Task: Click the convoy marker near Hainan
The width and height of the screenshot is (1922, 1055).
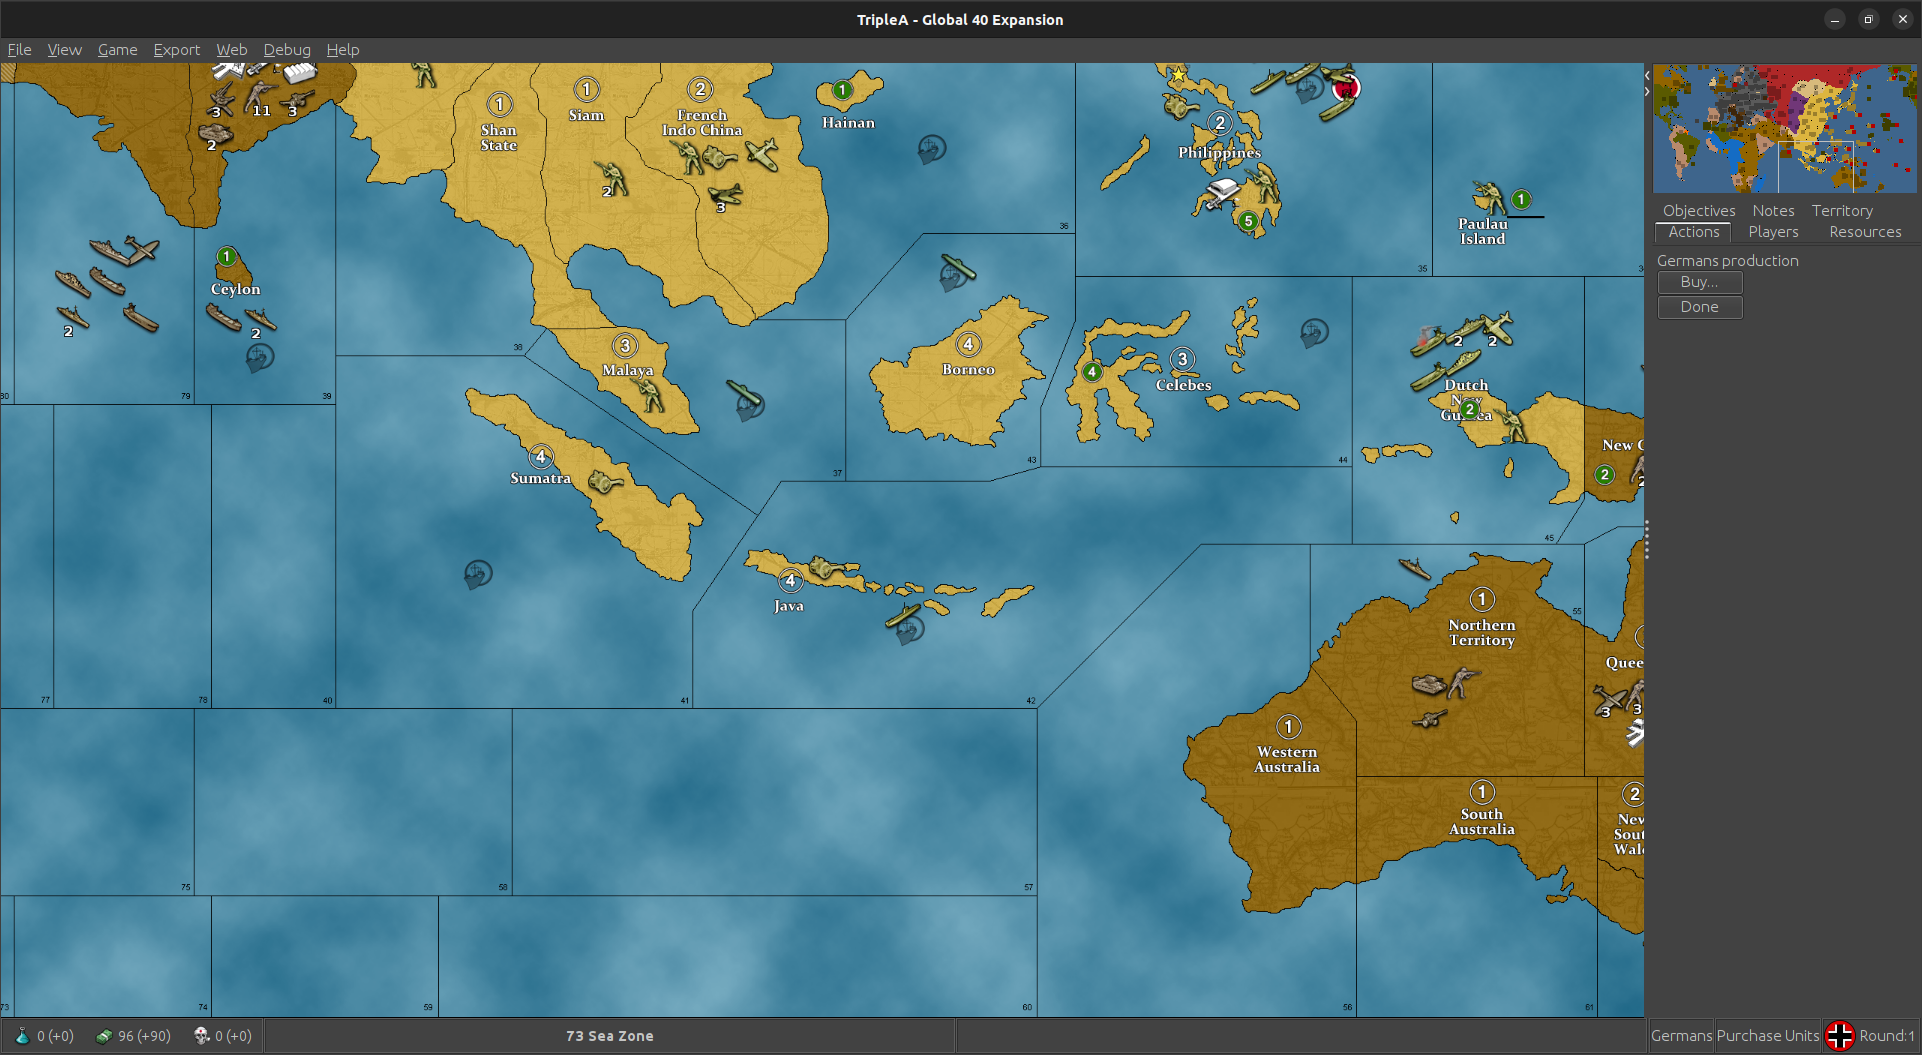Action: coord(932,149)
